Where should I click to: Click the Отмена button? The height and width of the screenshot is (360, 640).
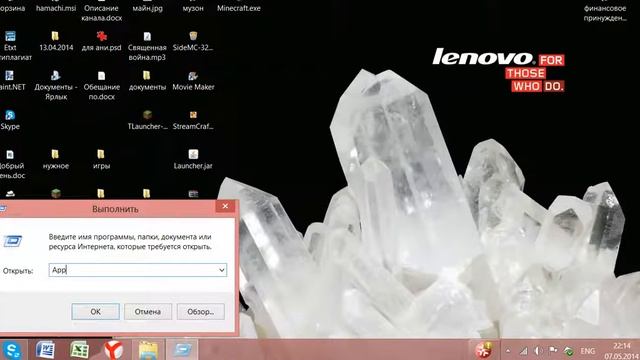[148, 311]
